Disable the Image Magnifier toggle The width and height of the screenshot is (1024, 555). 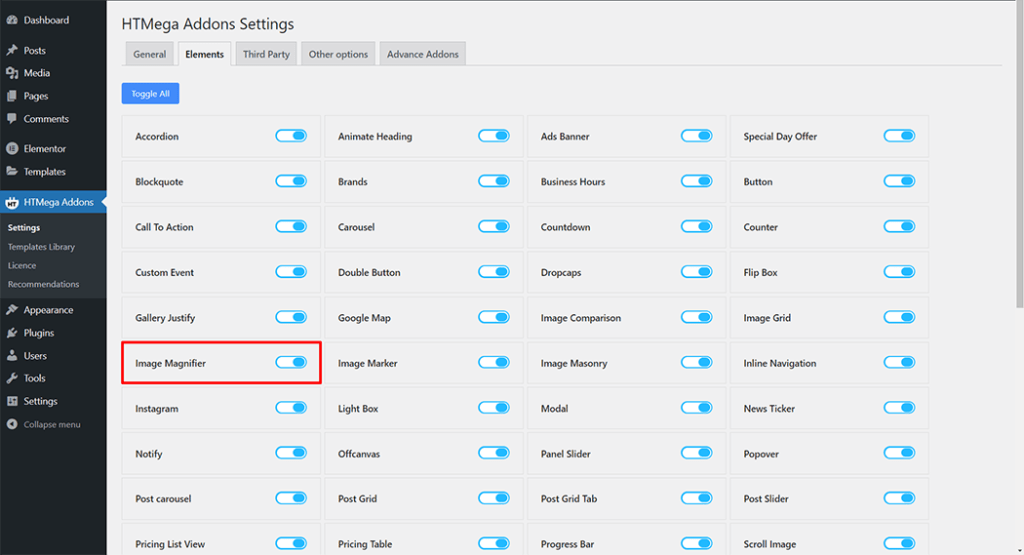pyautogui.click(x=291, y=363)
